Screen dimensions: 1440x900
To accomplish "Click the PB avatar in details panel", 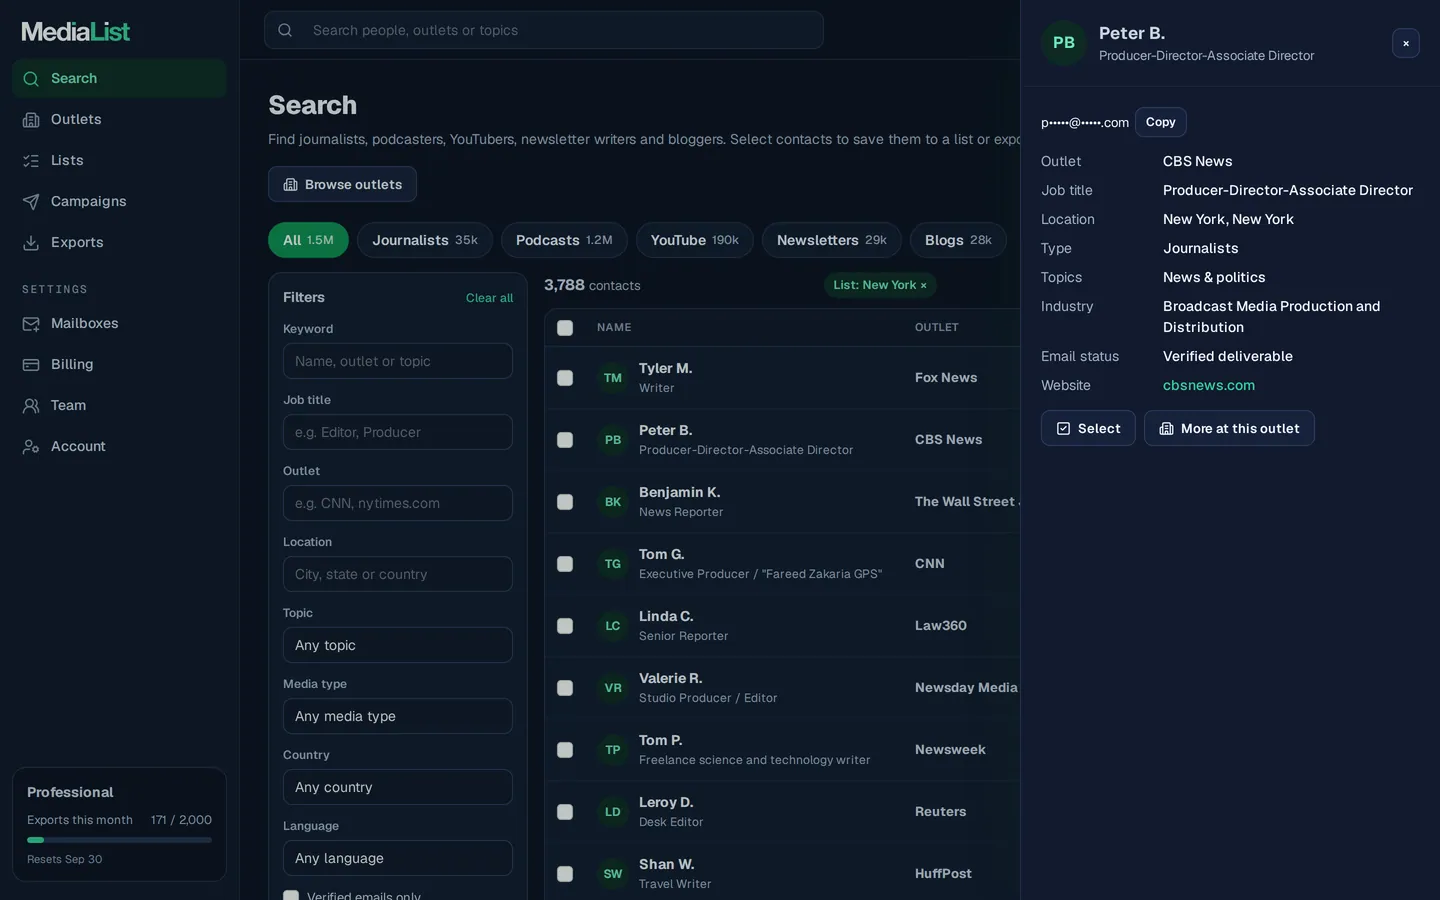I will [x=1064, y=43].
